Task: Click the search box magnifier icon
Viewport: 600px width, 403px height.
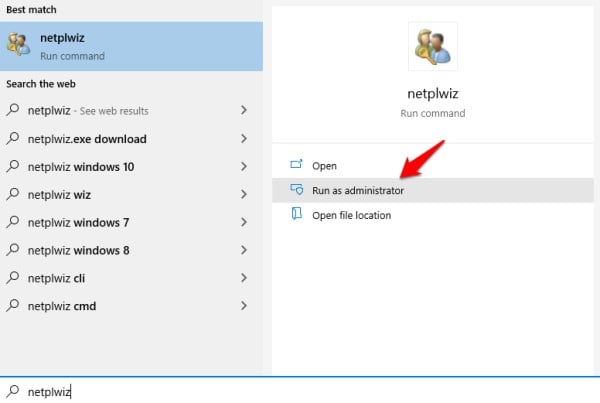Action: click(x=13, y=391)
